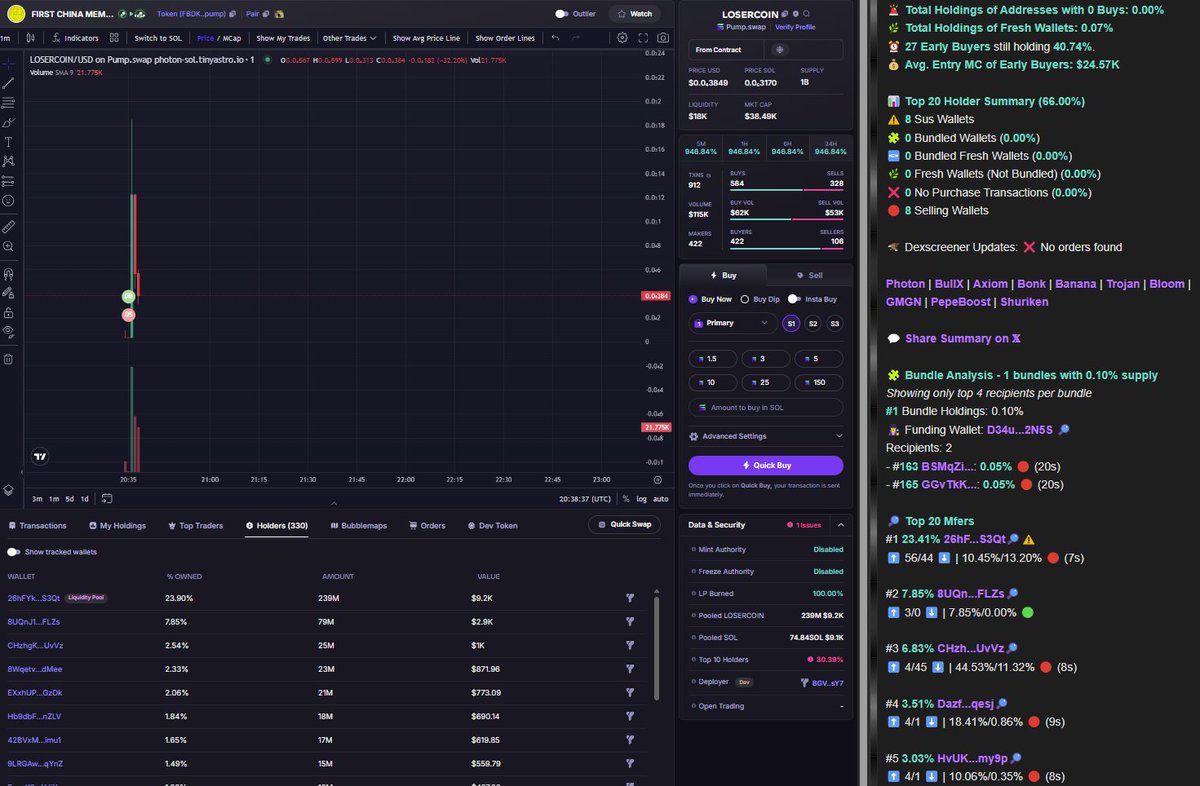Open the Dev Token tab

click(493, 525)
